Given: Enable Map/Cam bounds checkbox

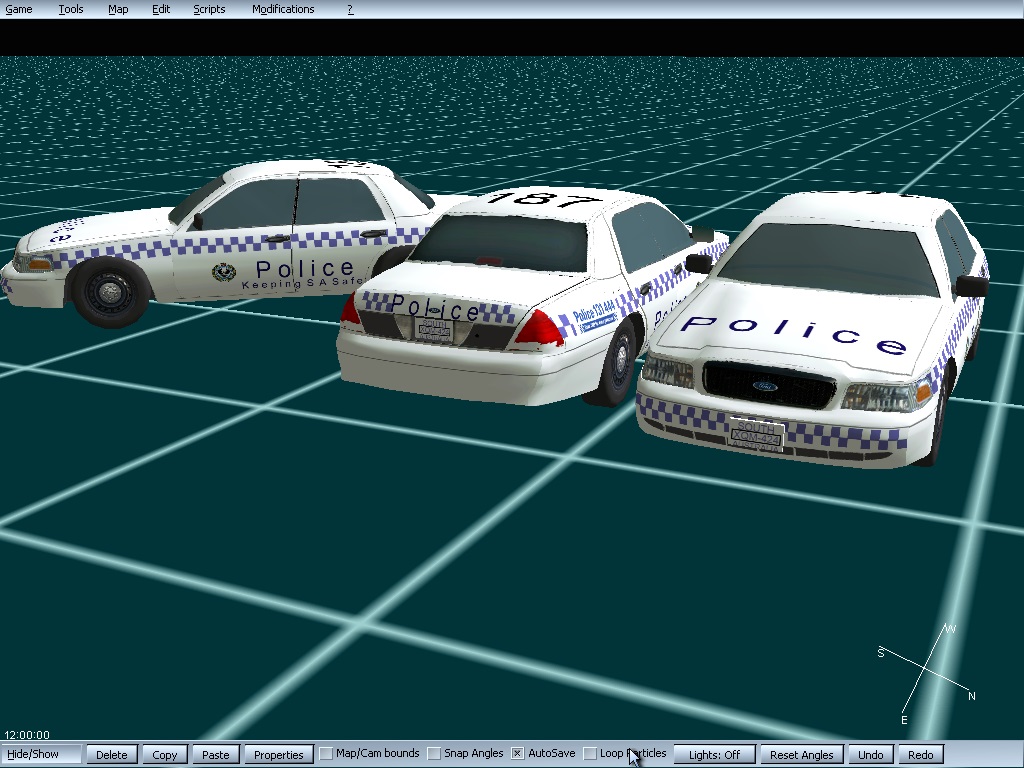Looking at the screenshot, I should (326, 754).
